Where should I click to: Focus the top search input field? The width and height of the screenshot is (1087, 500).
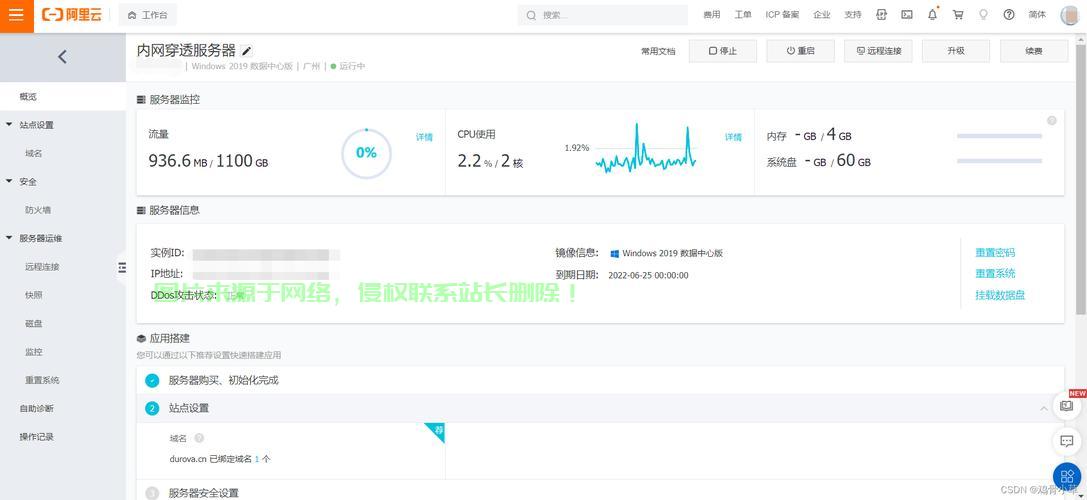(x=602, y=15)
